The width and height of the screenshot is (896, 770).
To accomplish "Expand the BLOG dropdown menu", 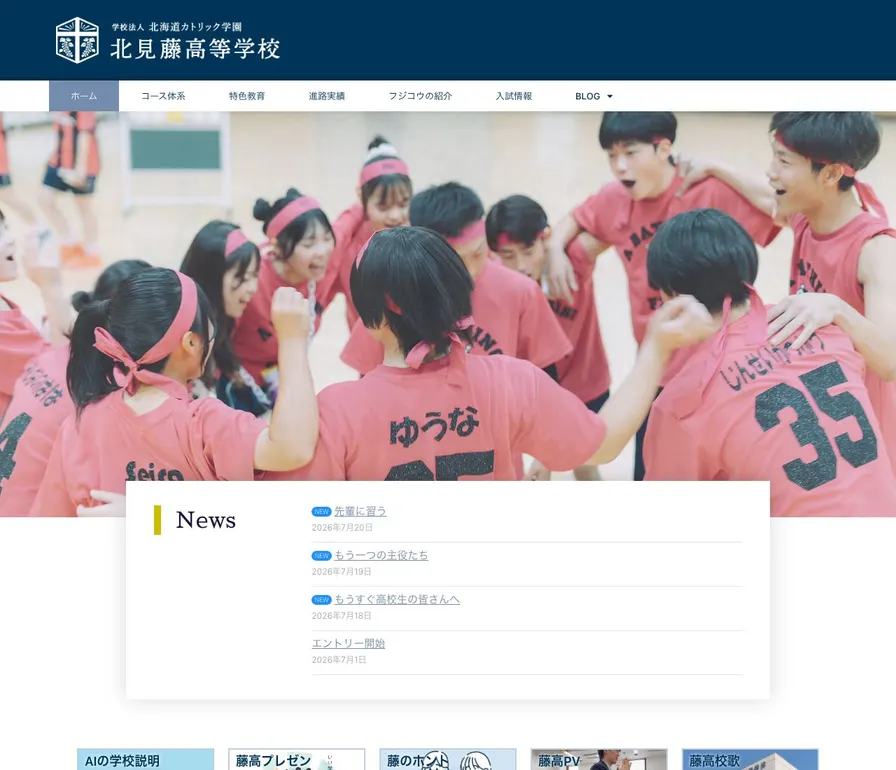I will 594,96.
